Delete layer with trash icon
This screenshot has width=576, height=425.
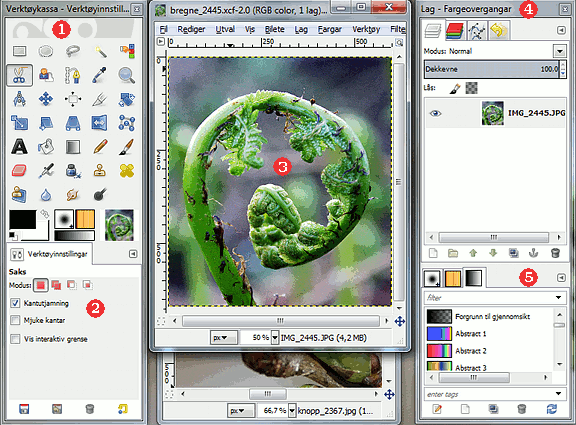click(555, 253)
